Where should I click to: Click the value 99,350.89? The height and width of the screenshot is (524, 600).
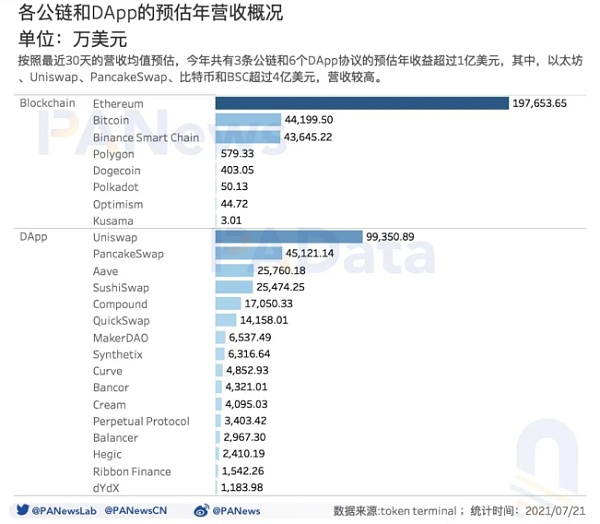tap(390, 237)
